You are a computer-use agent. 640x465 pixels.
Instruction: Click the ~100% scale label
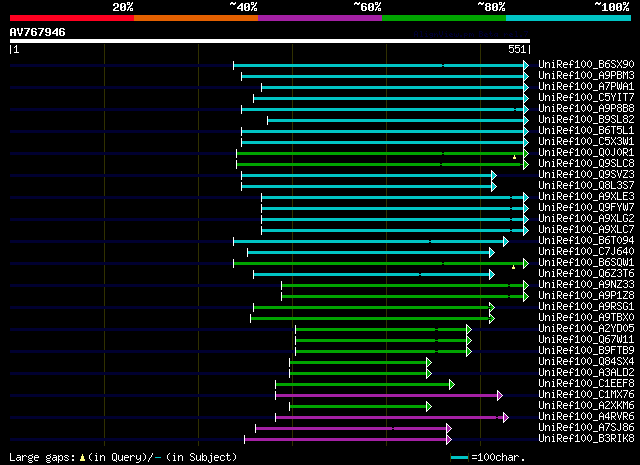[612, 7]
